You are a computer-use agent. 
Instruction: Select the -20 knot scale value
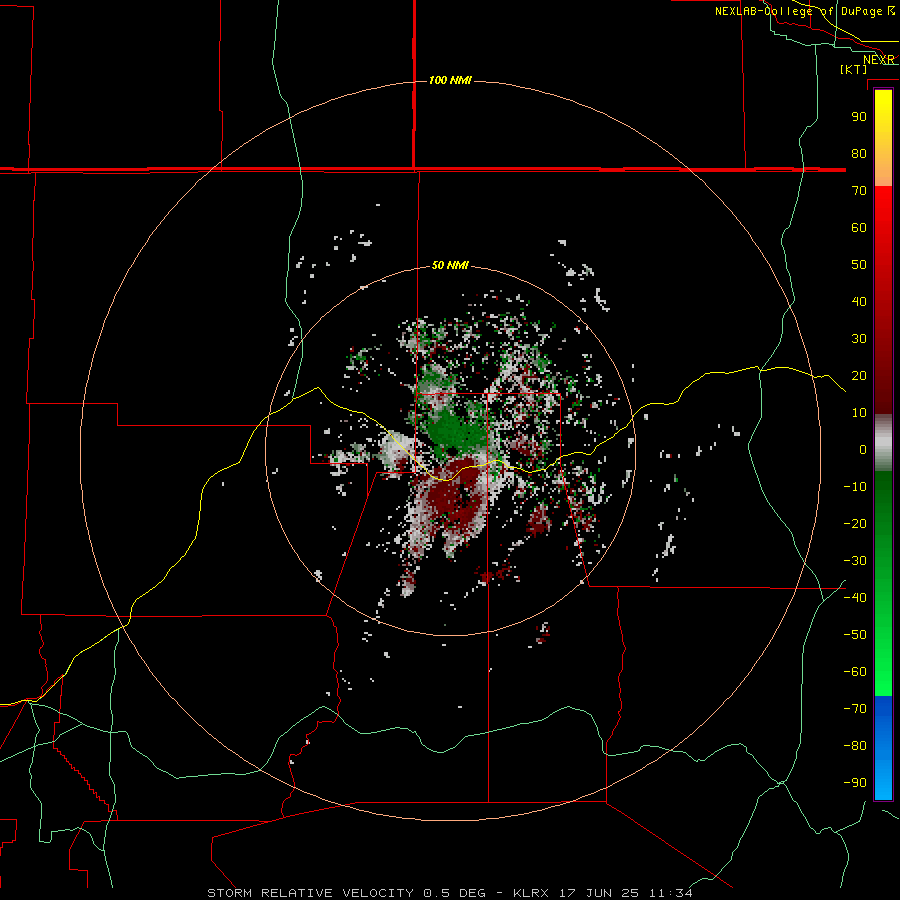click(x=855, y=523)
